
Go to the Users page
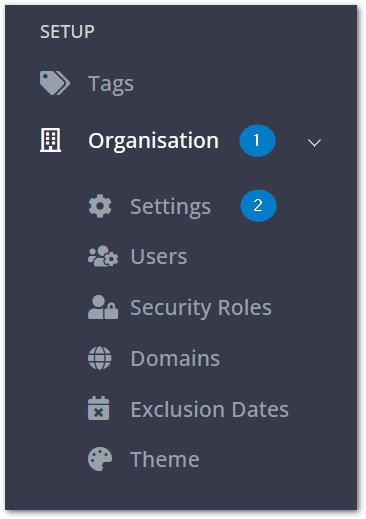[x=159, y=257]
